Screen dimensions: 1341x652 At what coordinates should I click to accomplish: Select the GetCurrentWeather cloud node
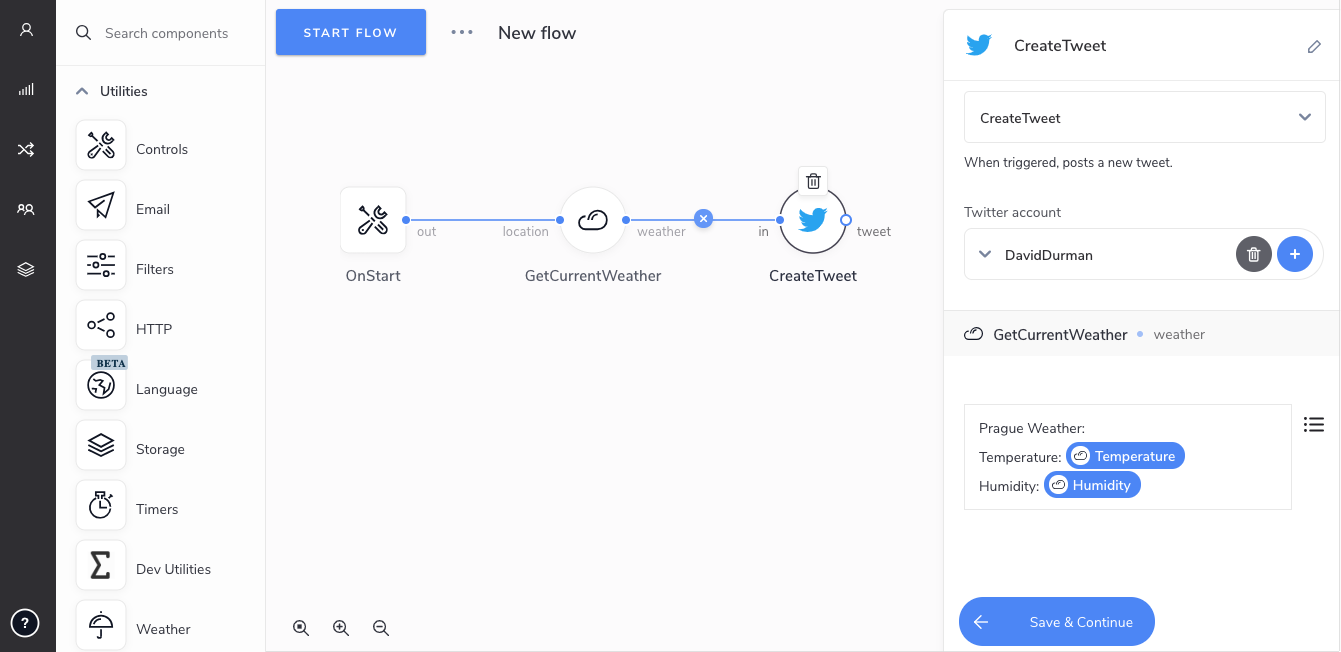[593, 220]
